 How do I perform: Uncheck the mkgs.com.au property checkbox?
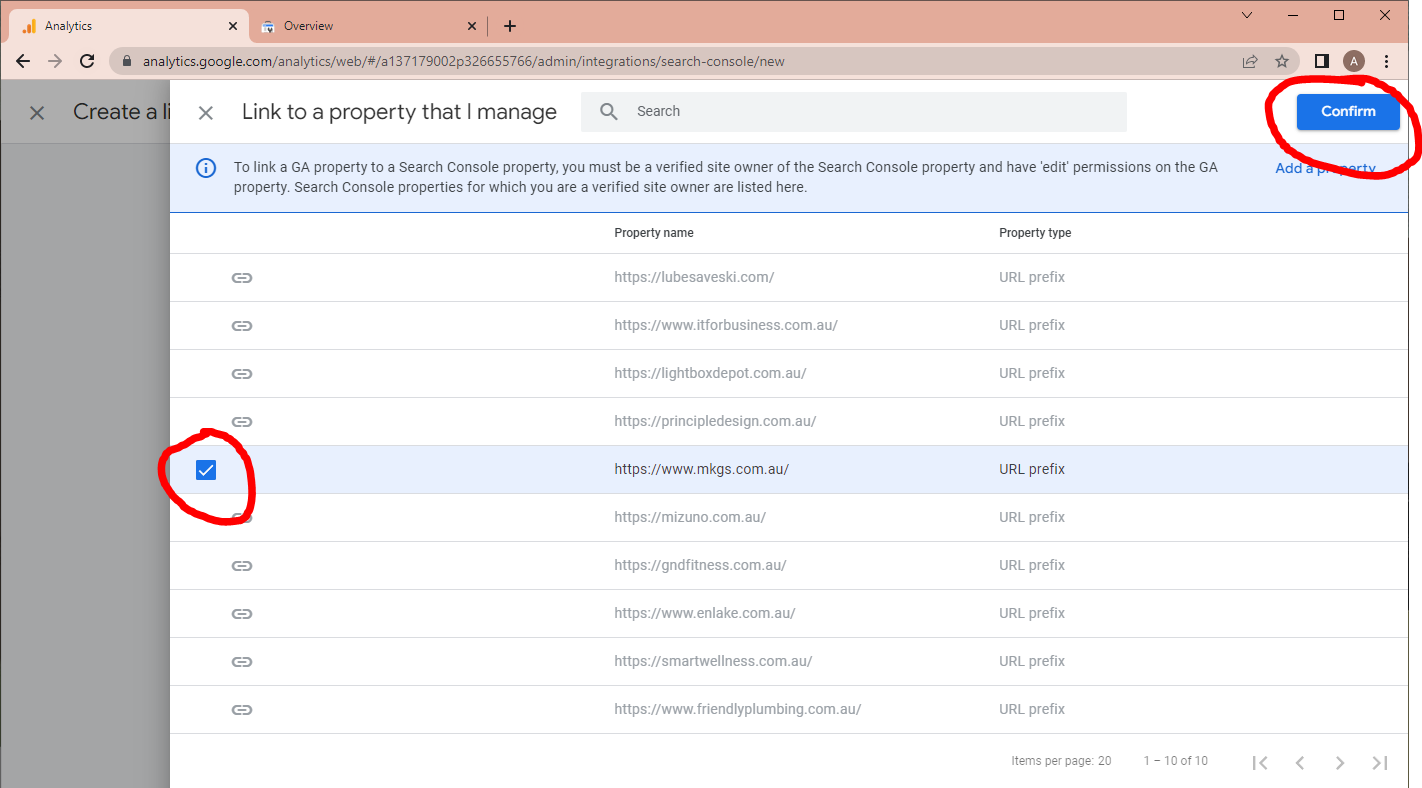206,470
